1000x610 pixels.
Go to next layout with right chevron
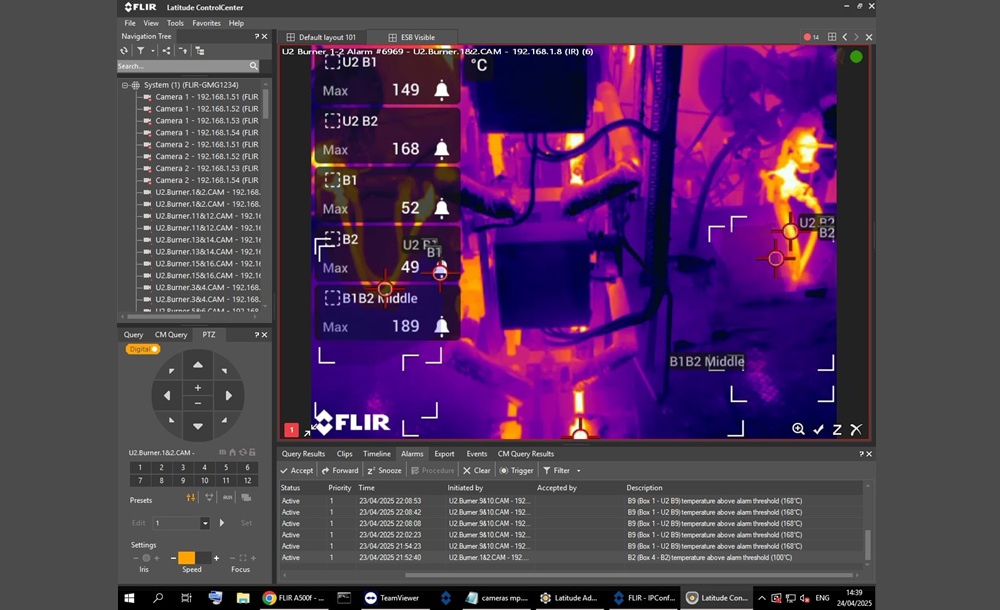[857, 37]
